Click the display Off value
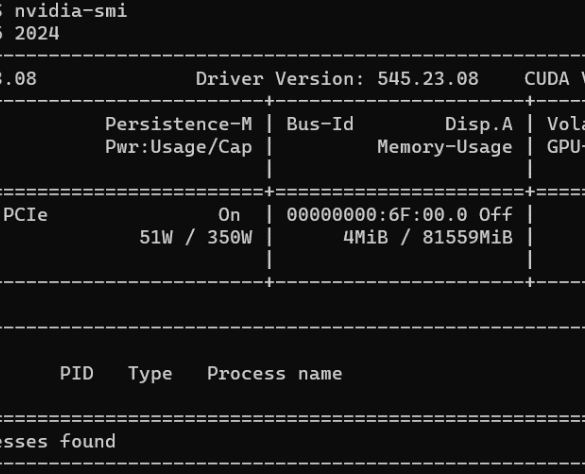This screenshot has height=474, width=585. point(496,215)
